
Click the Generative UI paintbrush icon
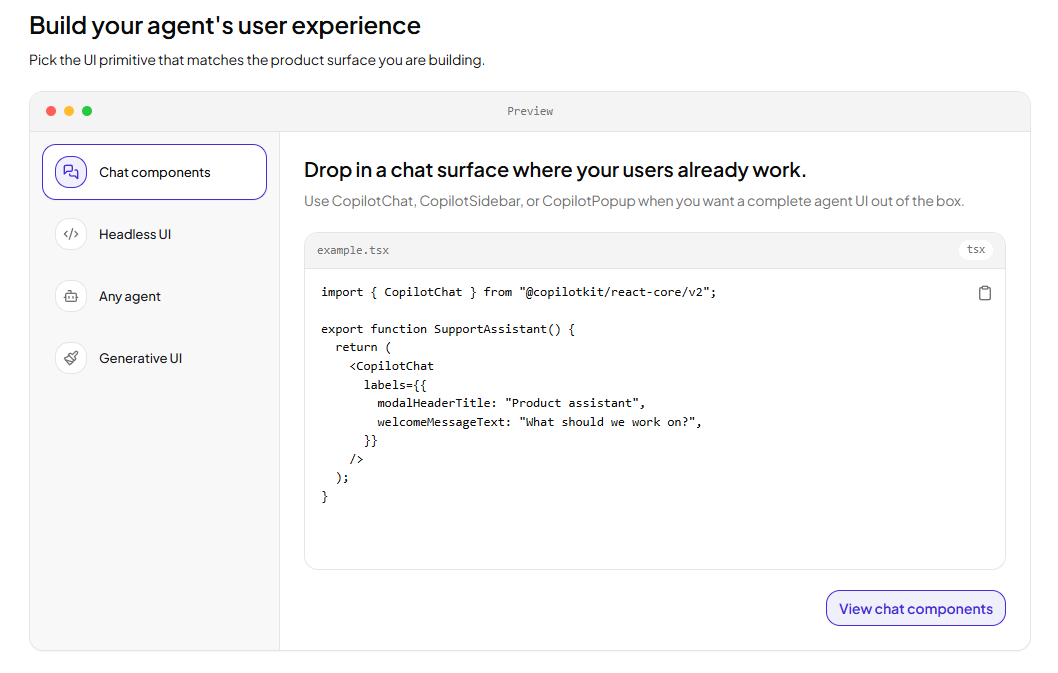tap(71, 358)
